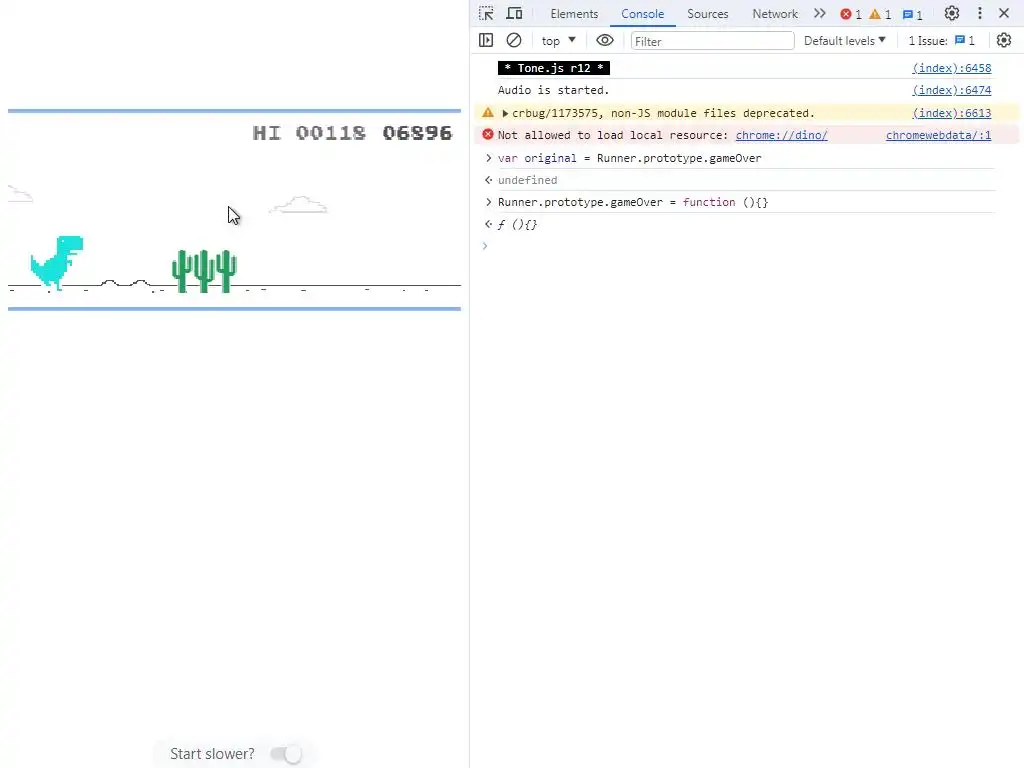Click the blue issues count badge
This screenshot has height=768, width=1024.
912,14
